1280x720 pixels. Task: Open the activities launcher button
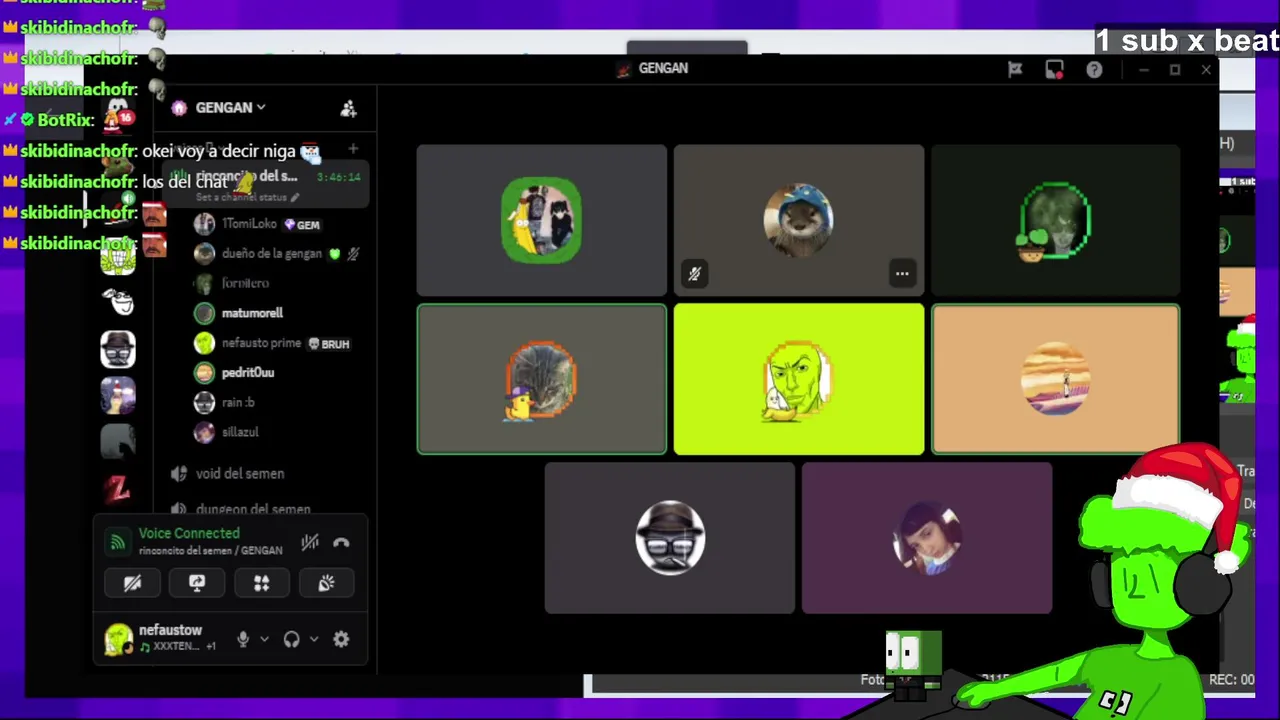[261, 583]
